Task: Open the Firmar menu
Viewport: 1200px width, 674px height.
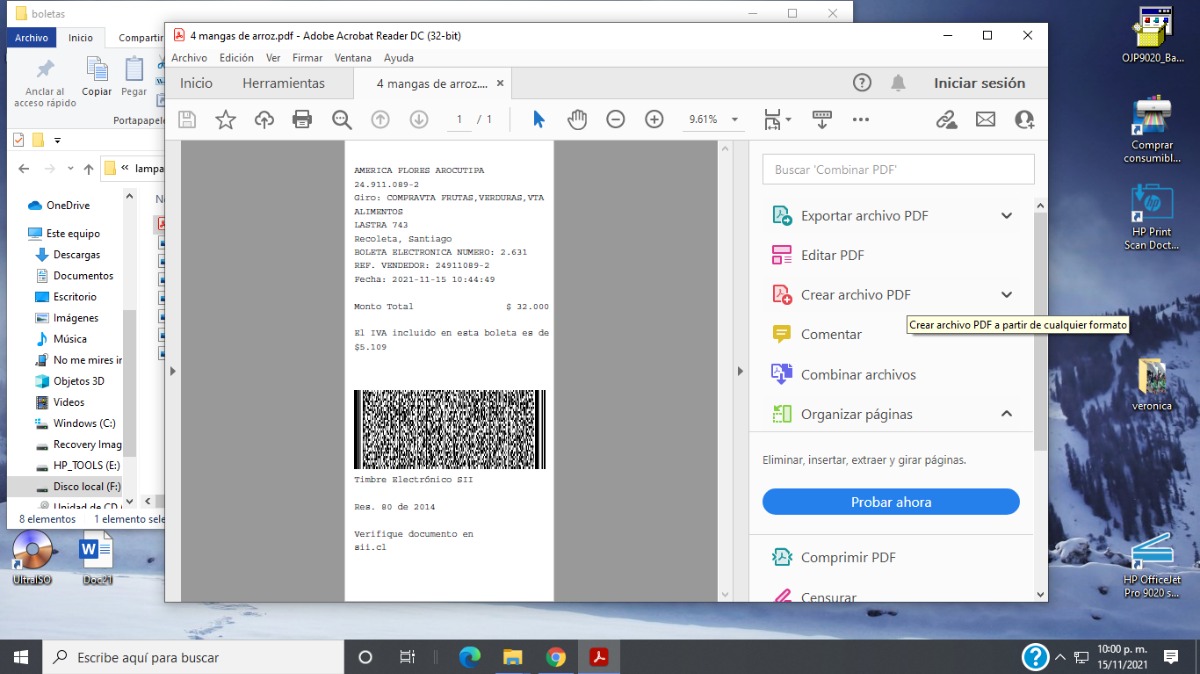Action: tap(308, 58)
